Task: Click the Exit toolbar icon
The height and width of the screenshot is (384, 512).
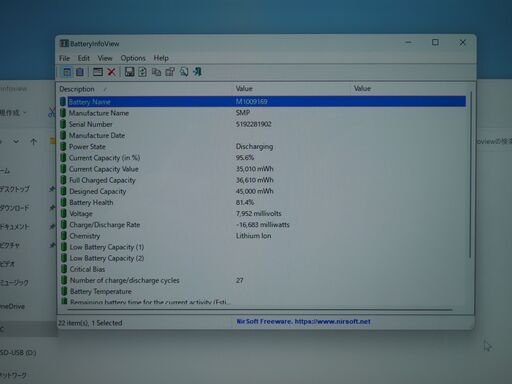Action: point(197,72)
